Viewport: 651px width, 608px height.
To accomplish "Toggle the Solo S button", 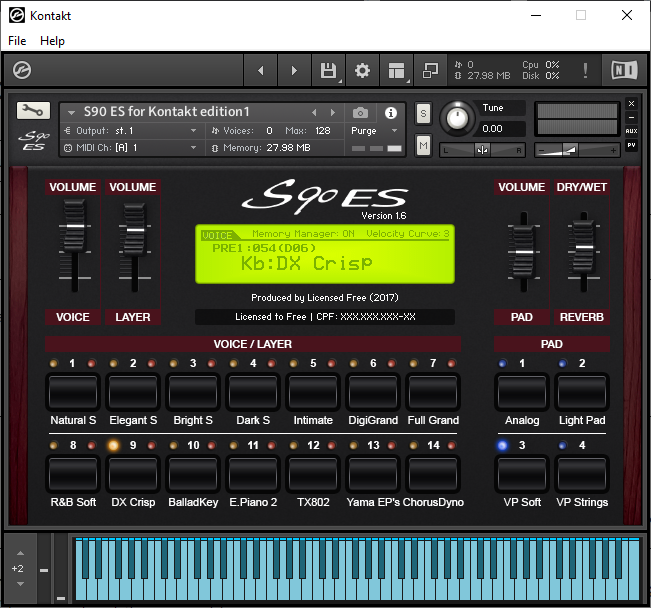I will [x=423, y=113].
